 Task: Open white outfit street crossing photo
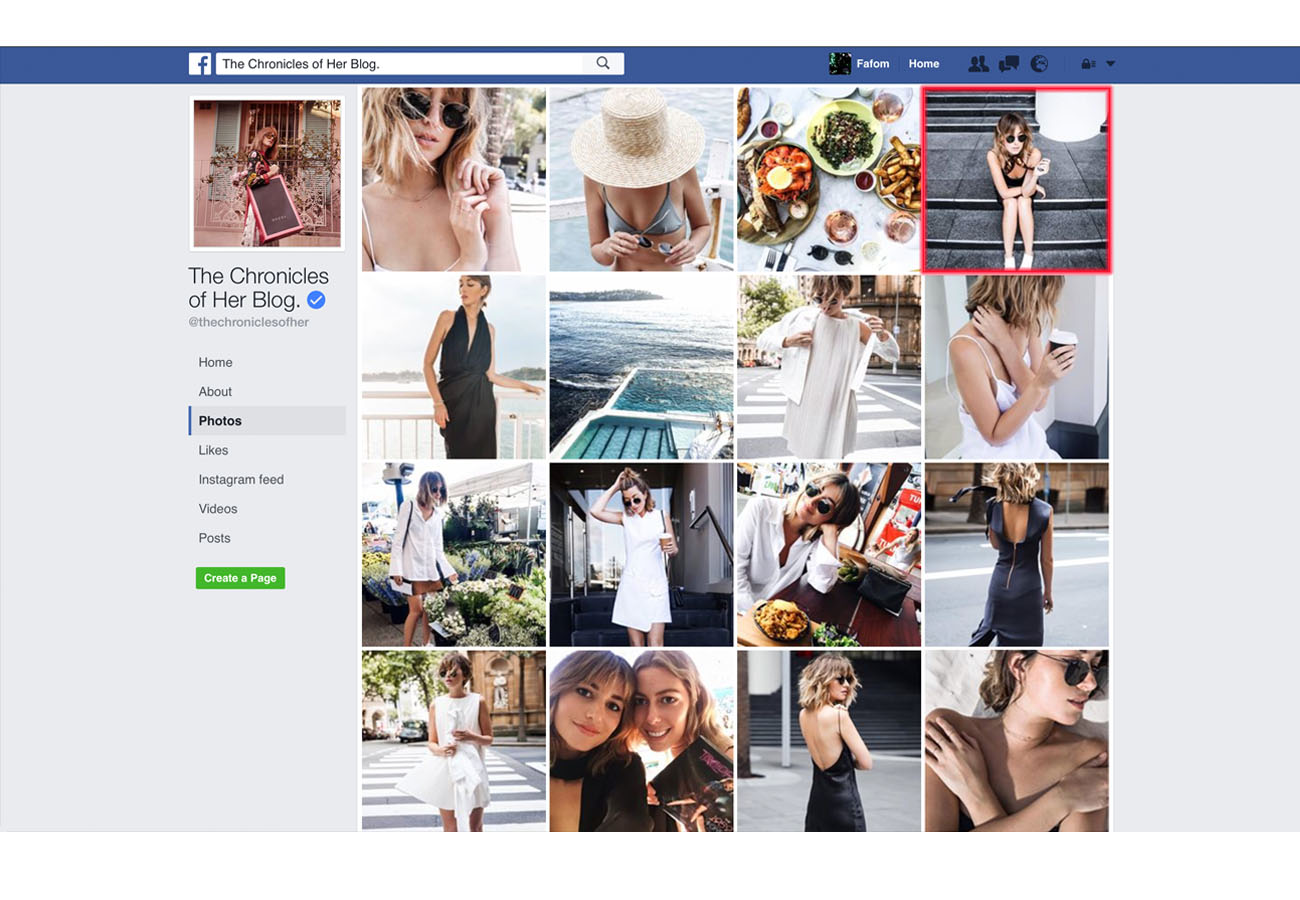point(829,367)
